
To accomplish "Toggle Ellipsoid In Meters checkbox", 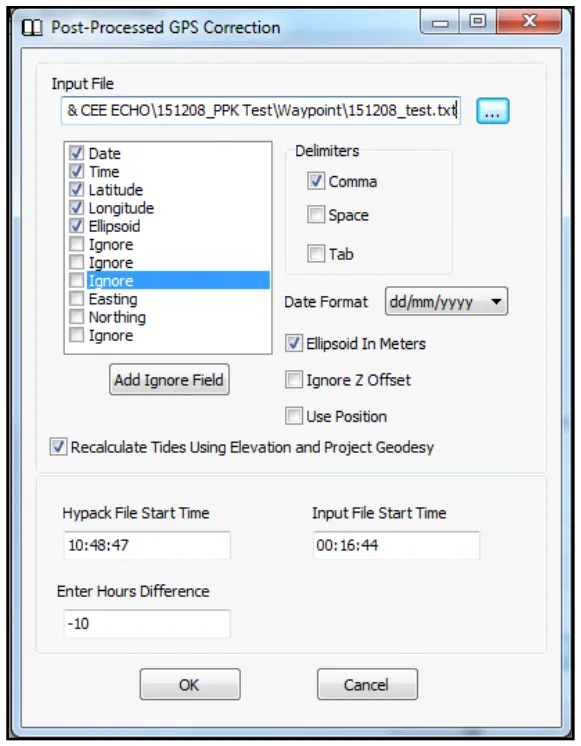I will [294, 344].
